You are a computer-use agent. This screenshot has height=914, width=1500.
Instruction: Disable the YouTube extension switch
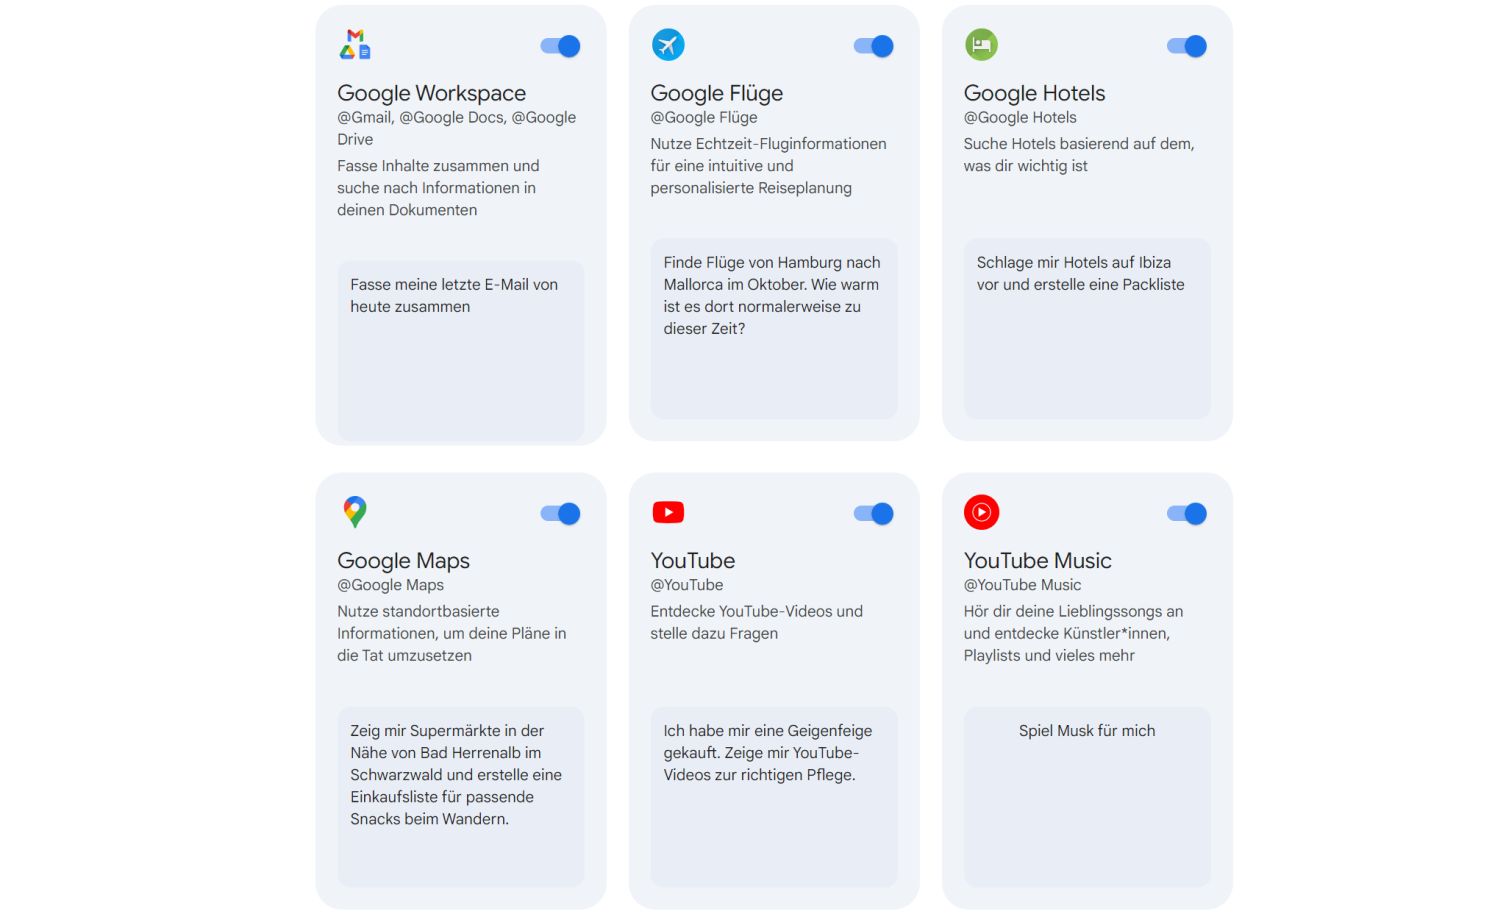point(874,514)
